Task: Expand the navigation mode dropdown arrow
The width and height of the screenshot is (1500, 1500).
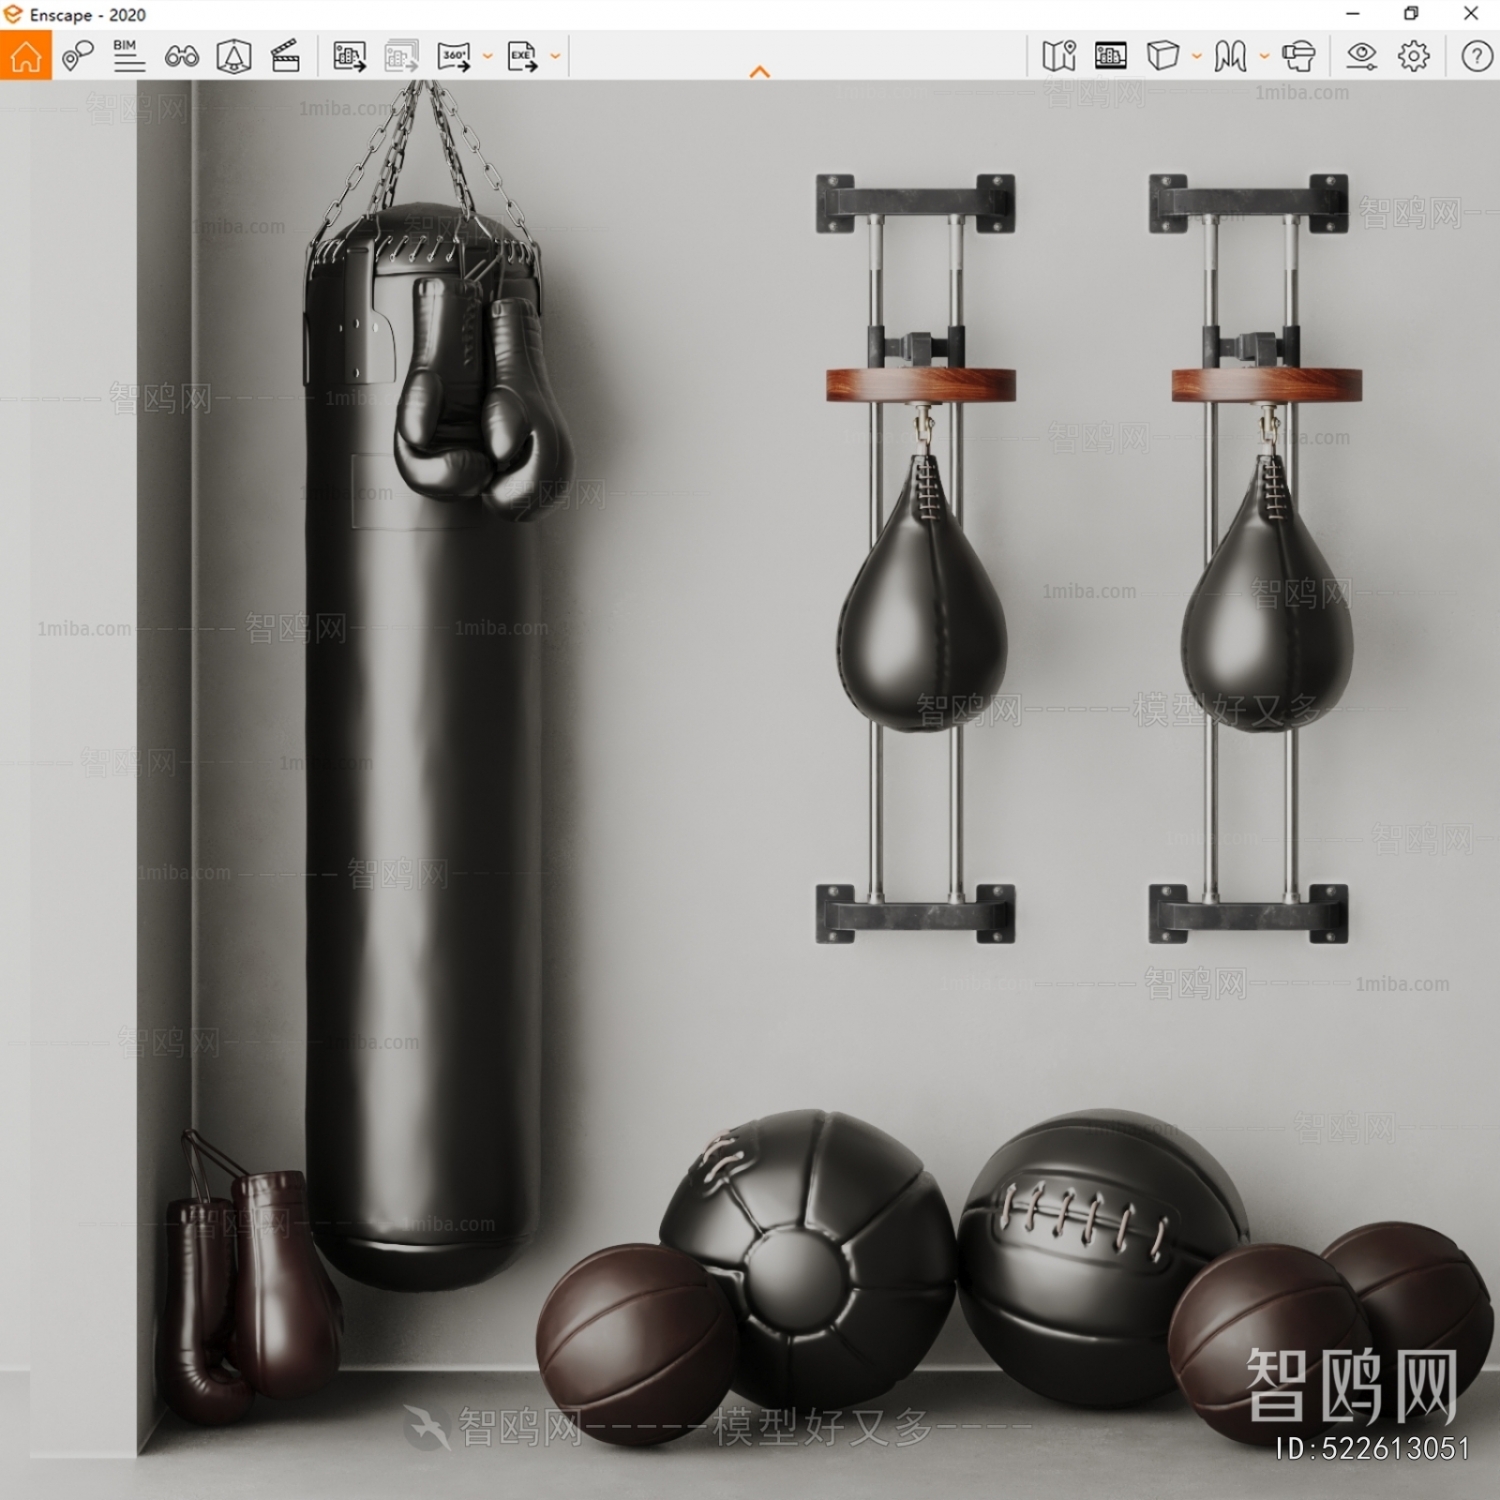Action: (x=1264, y=56)
